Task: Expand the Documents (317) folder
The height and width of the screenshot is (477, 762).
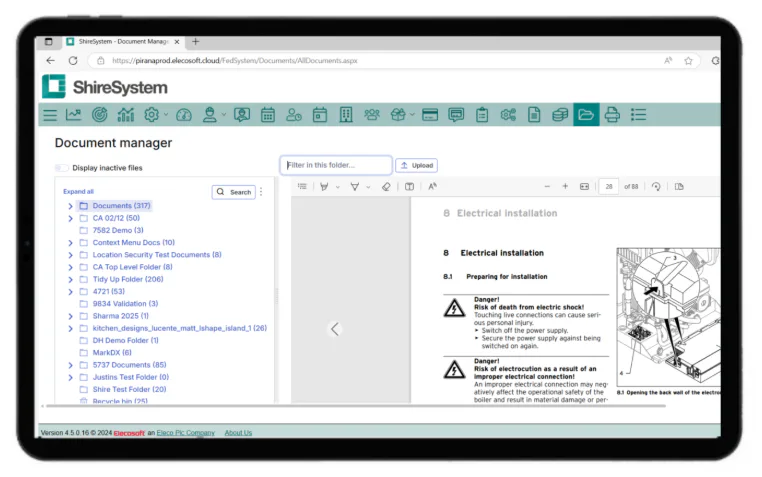Action: tap(70, 206)
